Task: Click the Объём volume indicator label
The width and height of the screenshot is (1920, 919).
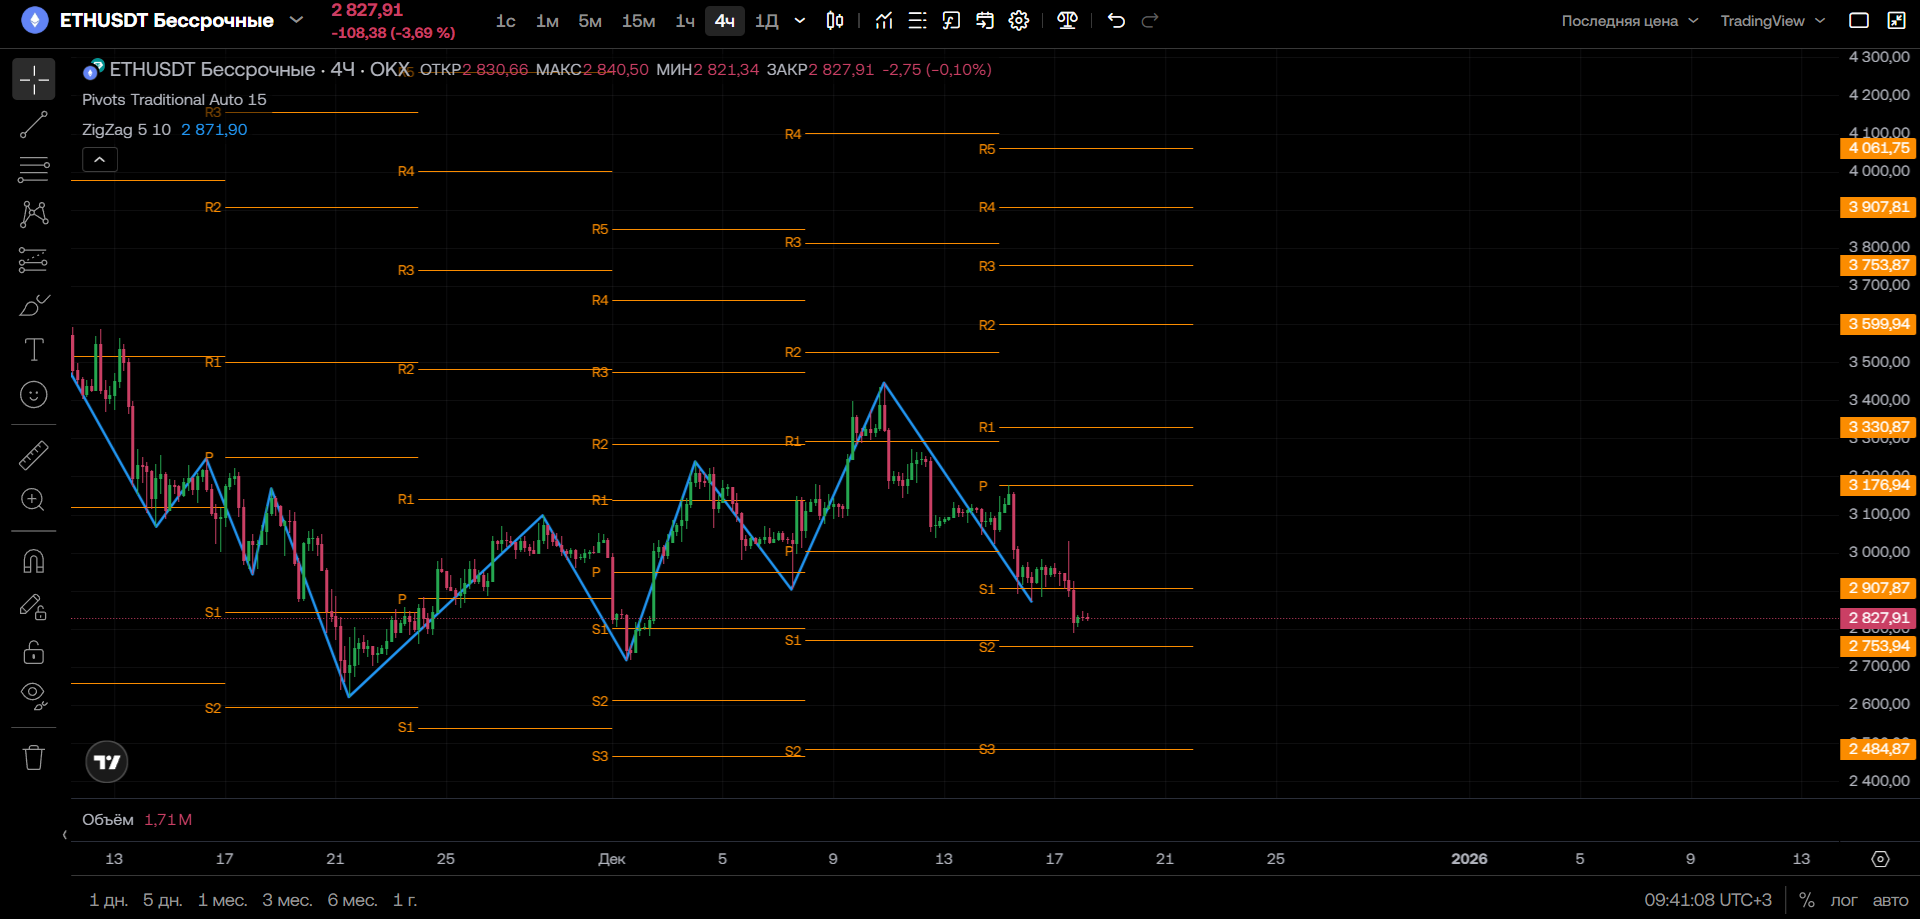Action: coord(108,820)
